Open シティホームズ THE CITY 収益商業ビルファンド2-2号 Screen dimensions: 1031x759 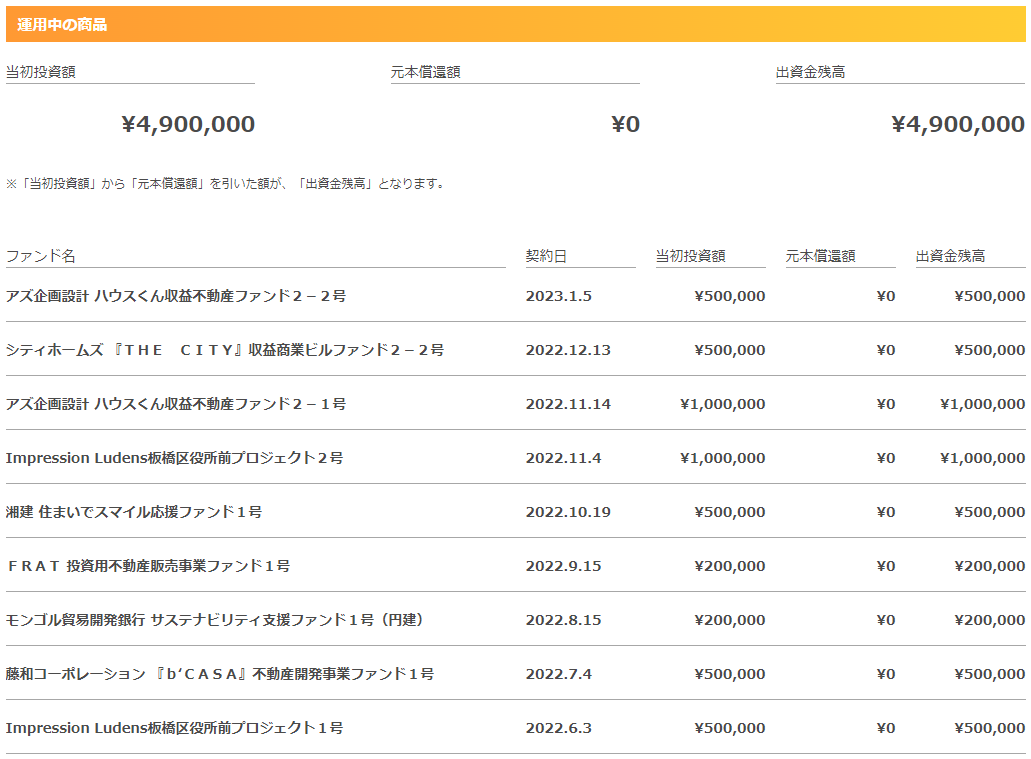[x=225, y=350]
